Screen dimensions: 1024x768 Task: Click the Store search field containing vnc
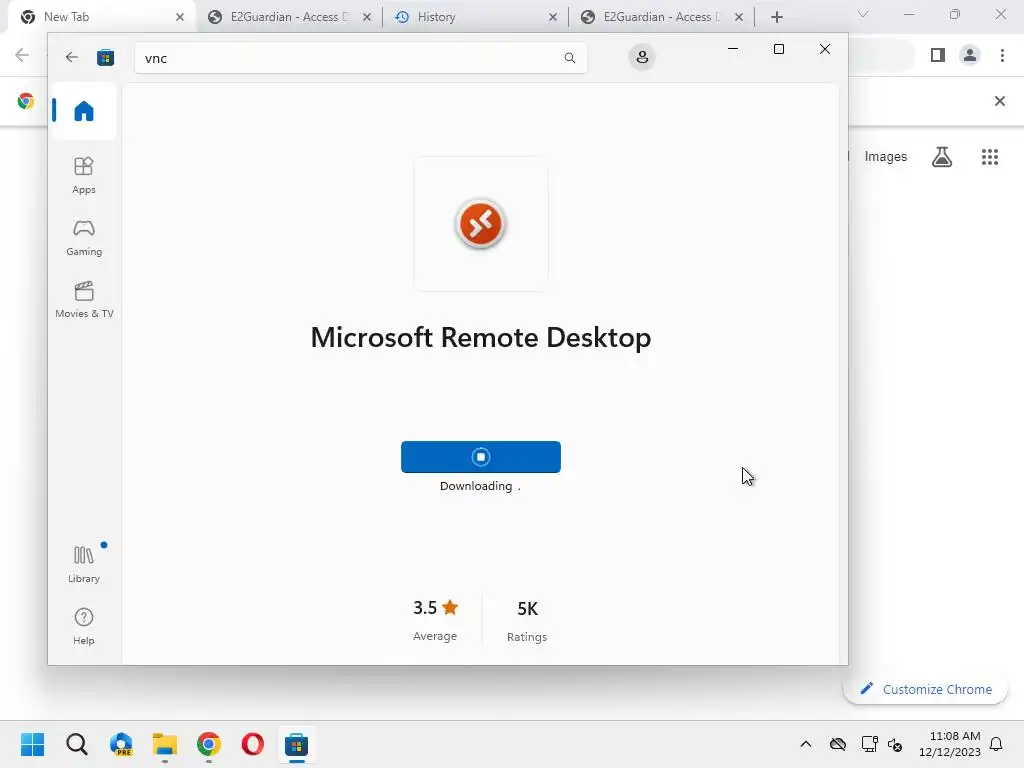(360, 58)
